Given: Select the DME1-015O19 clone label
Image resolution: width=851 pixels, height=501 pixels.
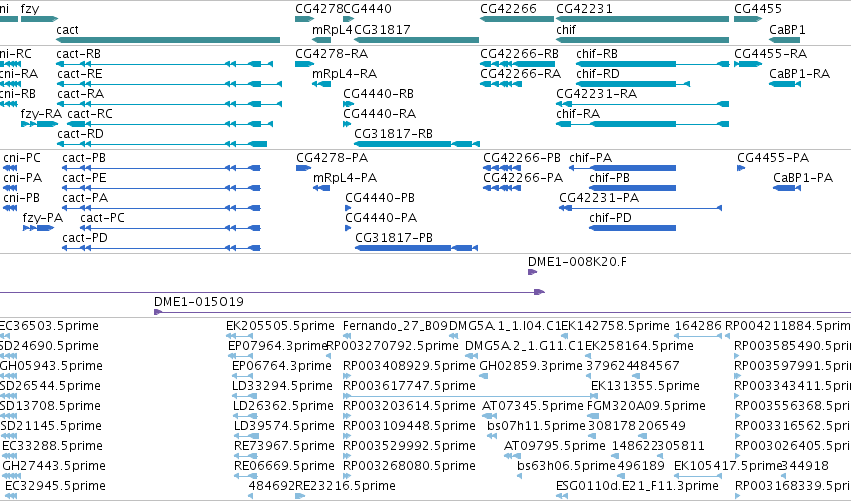Looking at the screenshot, I should click(x=199, y=302).
